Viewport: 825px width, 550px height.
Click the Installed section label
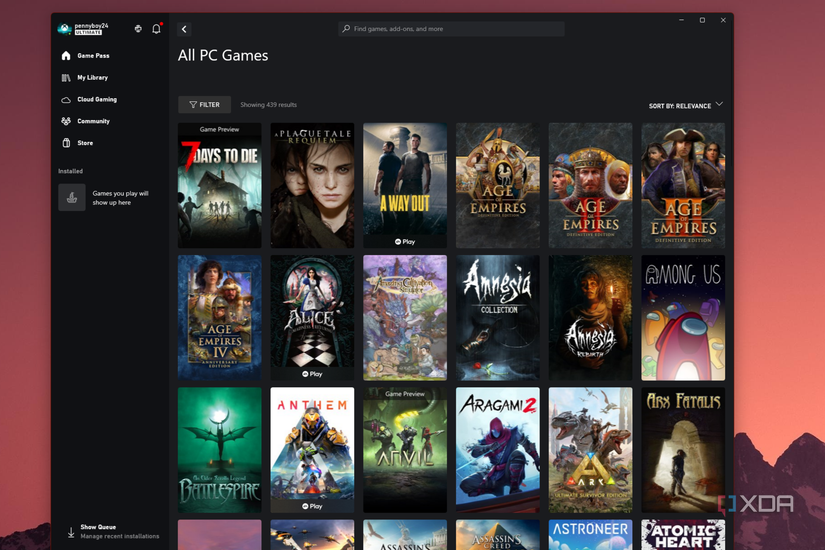click(x=71, y=171)
